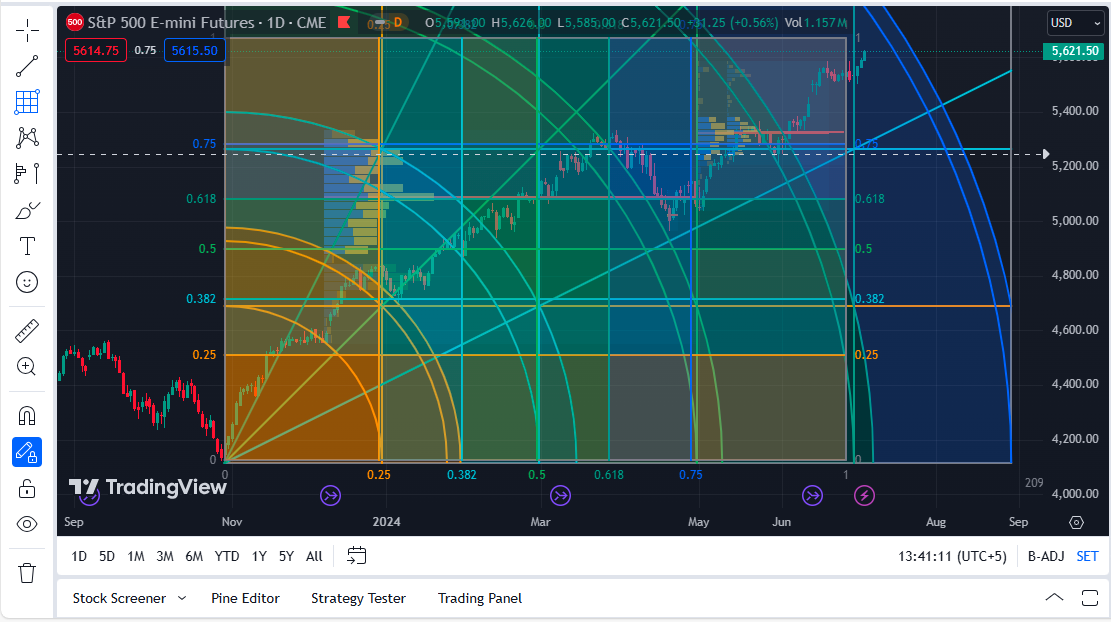The height and width of the screenshot is (622, 1111).
Task: Click the blue buy price 5615.50 button
Action: [x=195, y=50]
